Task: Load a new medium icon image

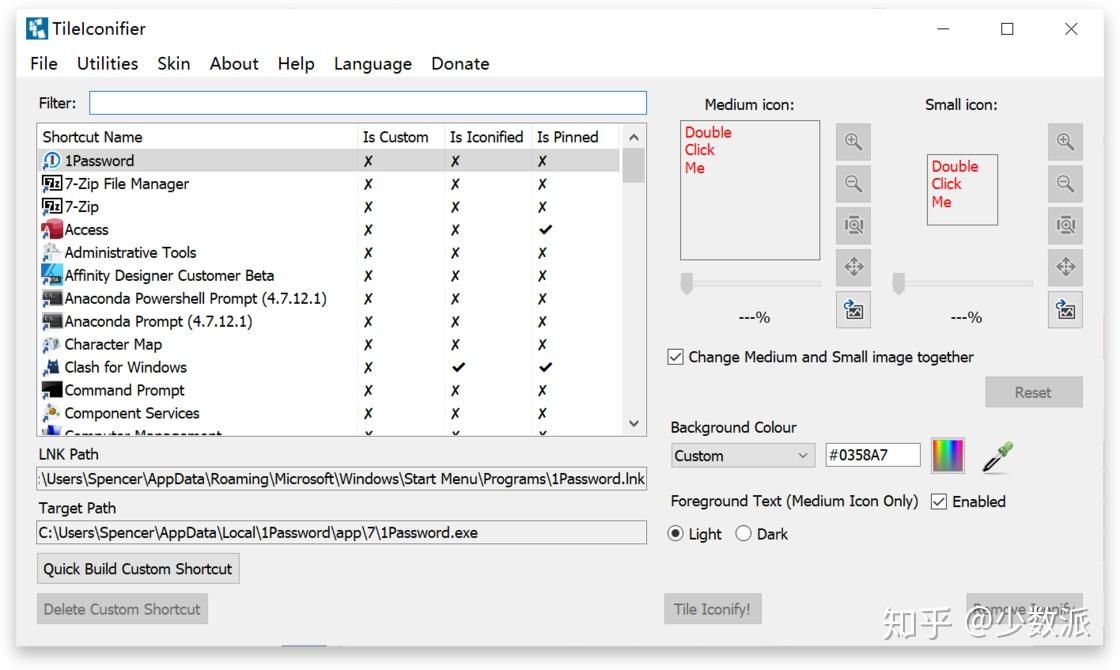Action: (853, 310)
